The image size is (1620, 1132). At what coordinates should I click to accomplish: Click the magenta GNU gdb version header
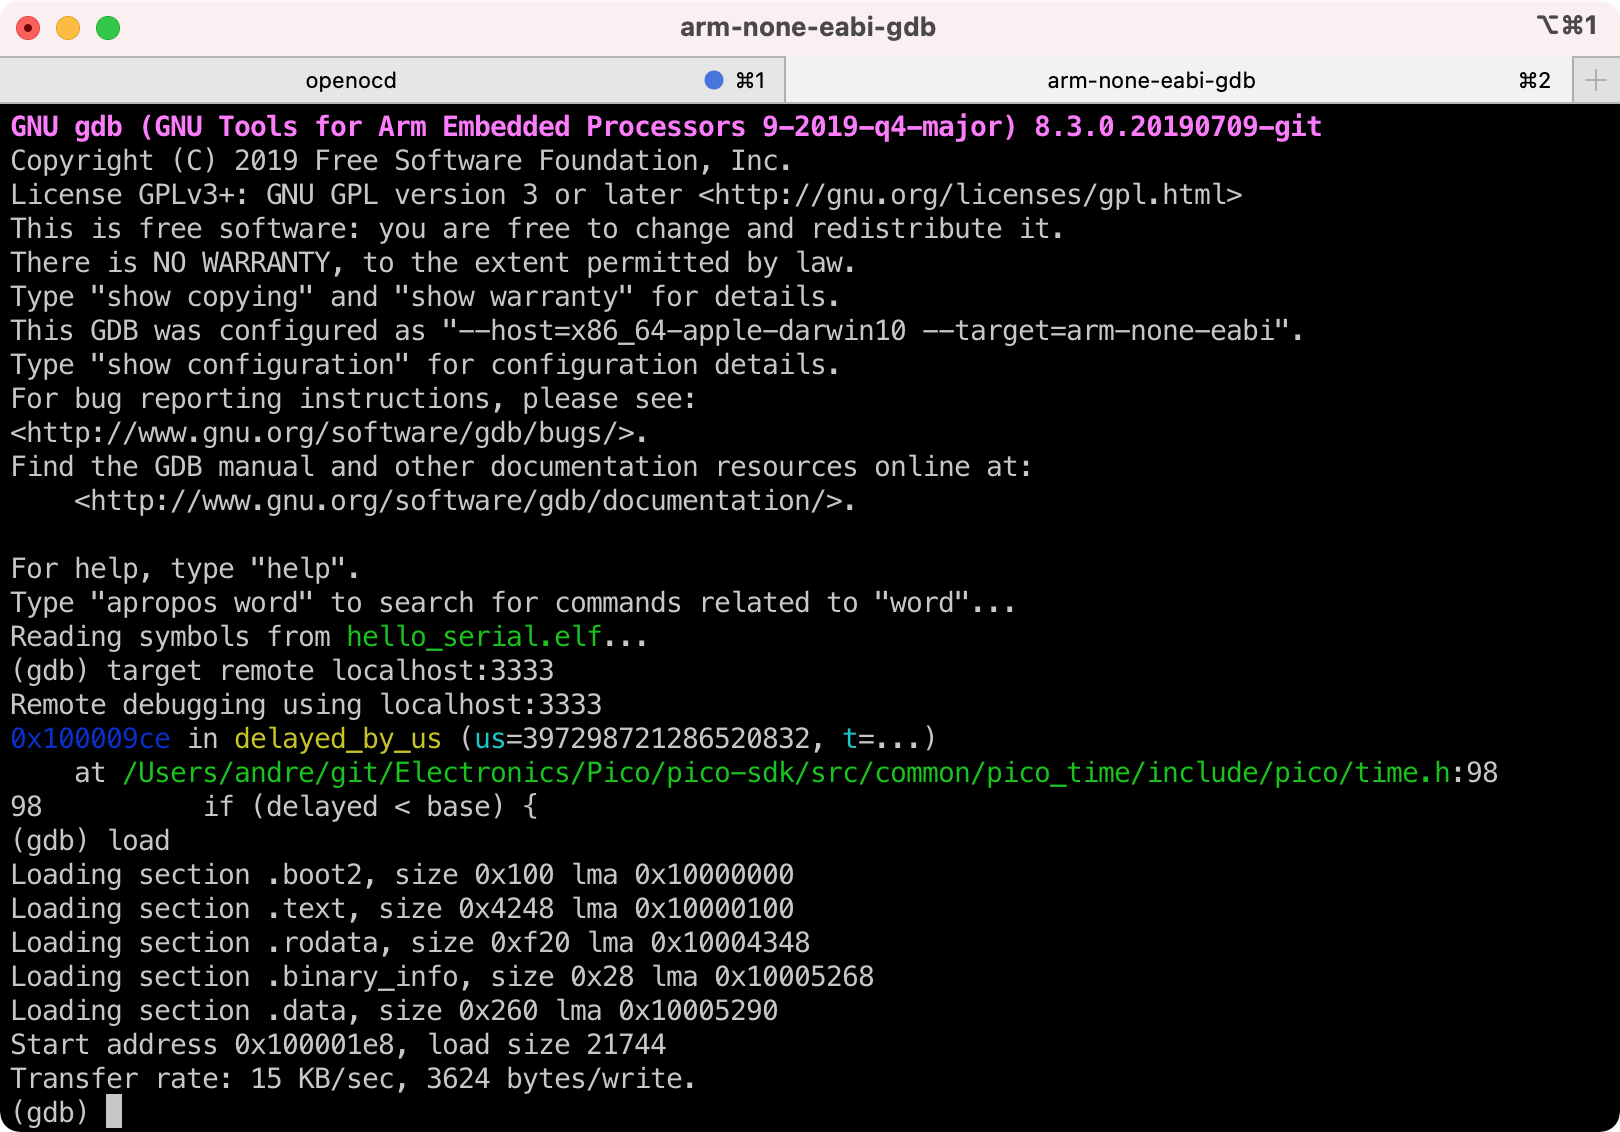tap(666, 127)
